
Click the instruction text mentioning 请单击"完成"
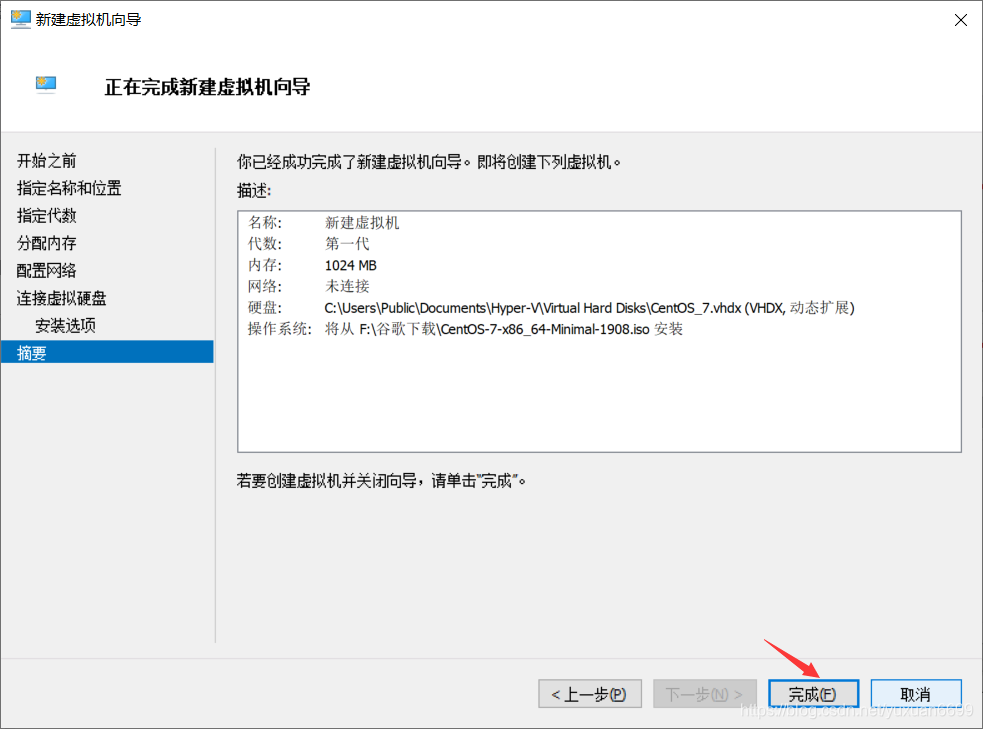pos(381,481)
